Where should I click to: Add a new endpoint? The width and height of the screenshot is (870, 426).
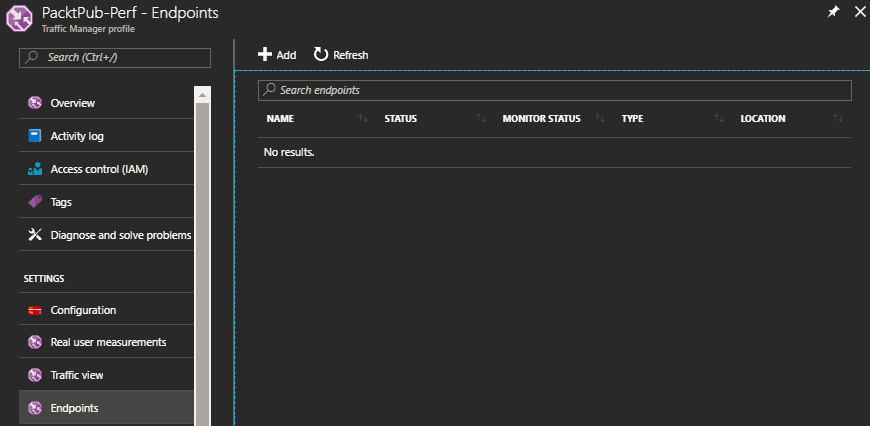coord(277,54)
